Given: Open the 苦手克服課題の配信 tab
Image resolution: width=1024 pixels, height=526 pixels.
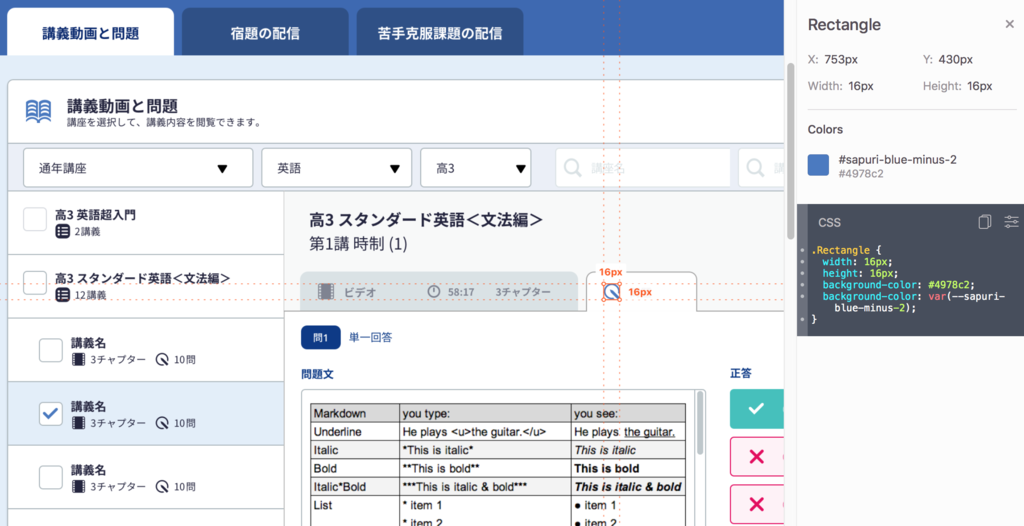Looking at the screenshot, I should [x=440, y=33].
